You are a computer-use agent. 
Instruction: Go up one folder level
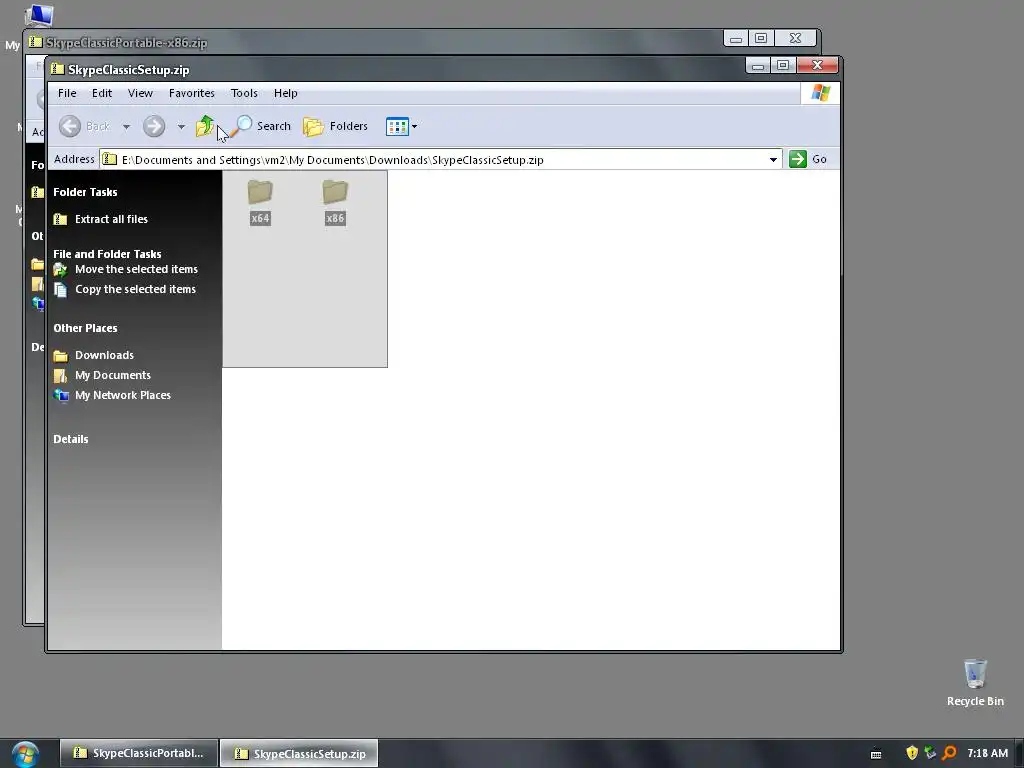(205, 126)
